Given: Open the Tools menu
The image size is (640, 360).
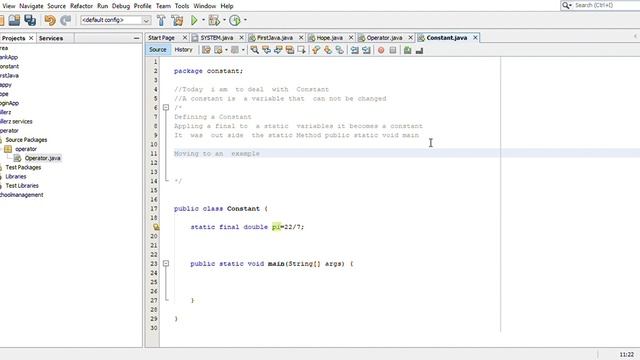Looking at the screenshot, I should [182, 6].
